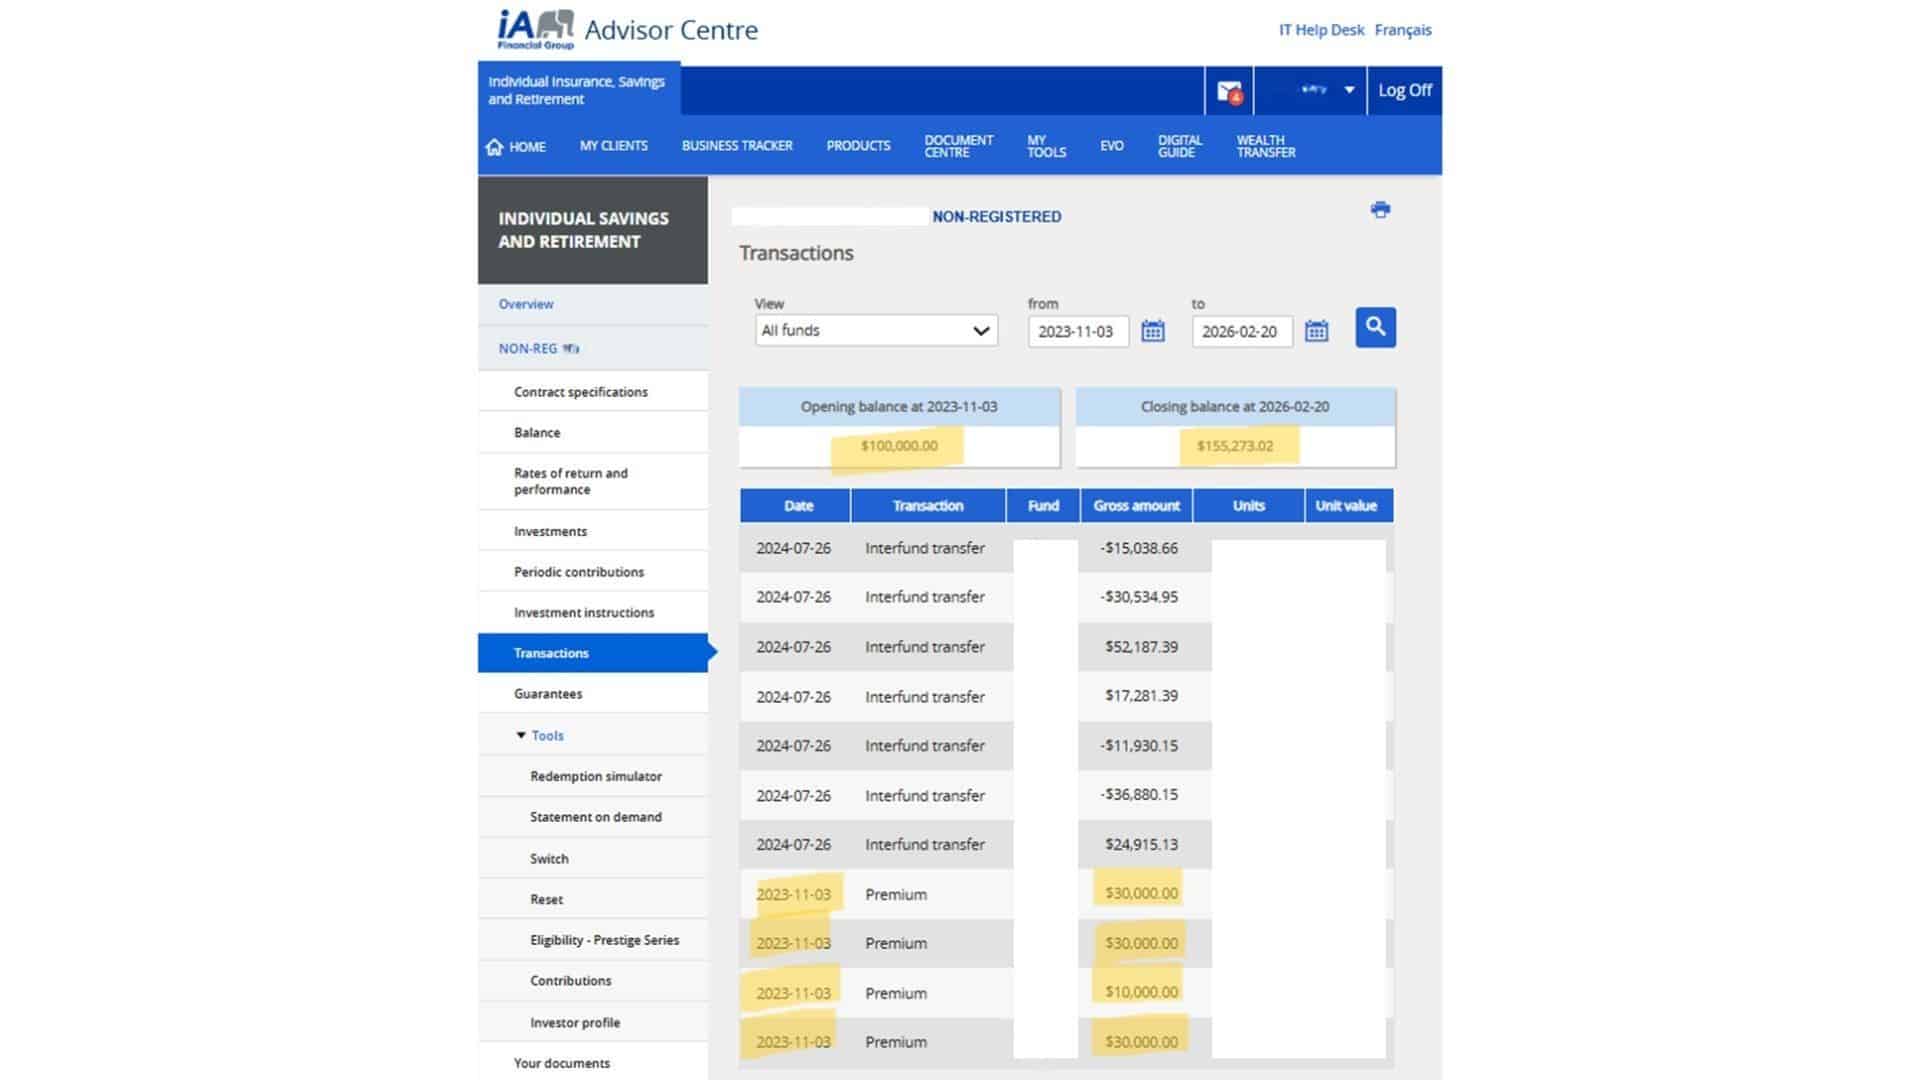Open the MY CLIENTS menu
Image resolution: width=1920 pixels, height=1080 pixels.
coord(613,146)
